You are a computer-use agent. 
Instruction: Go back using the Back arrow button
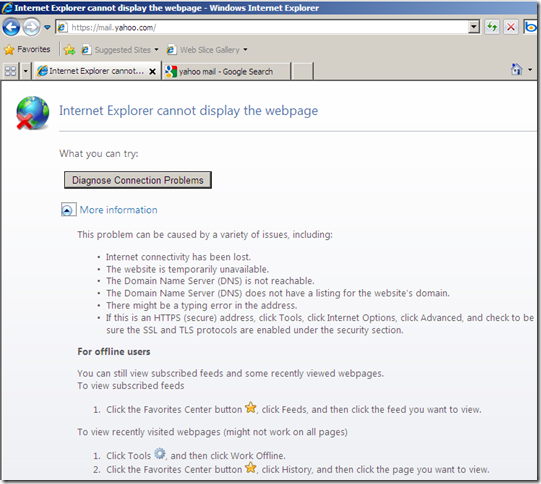tap(11, 27)
